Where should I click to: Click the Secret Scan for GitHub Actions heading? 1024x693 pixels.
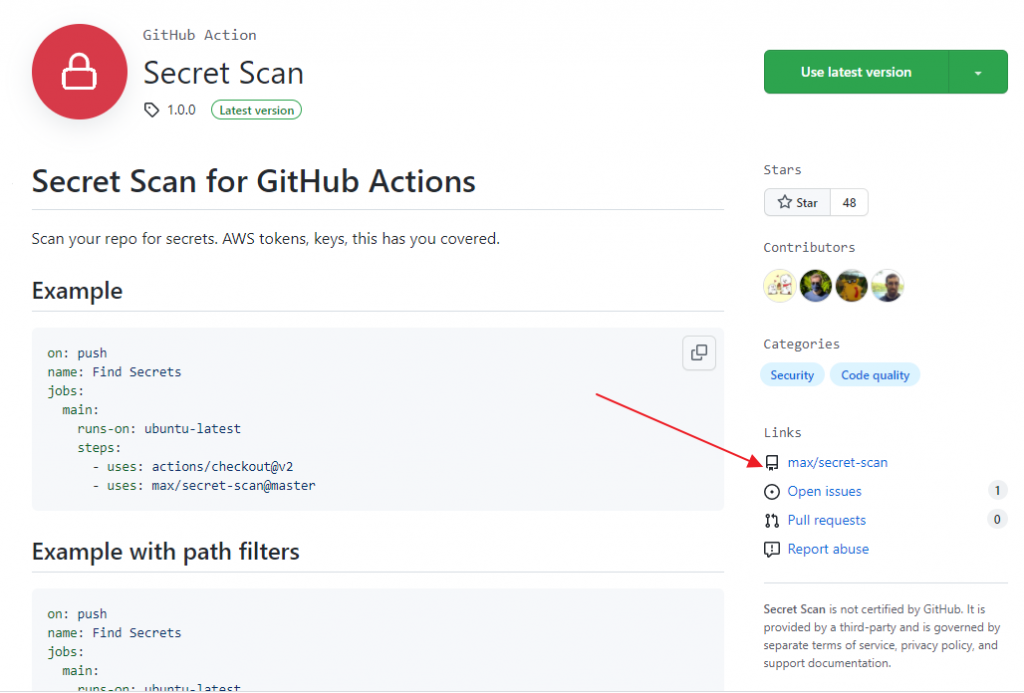(x=253, y=182)
